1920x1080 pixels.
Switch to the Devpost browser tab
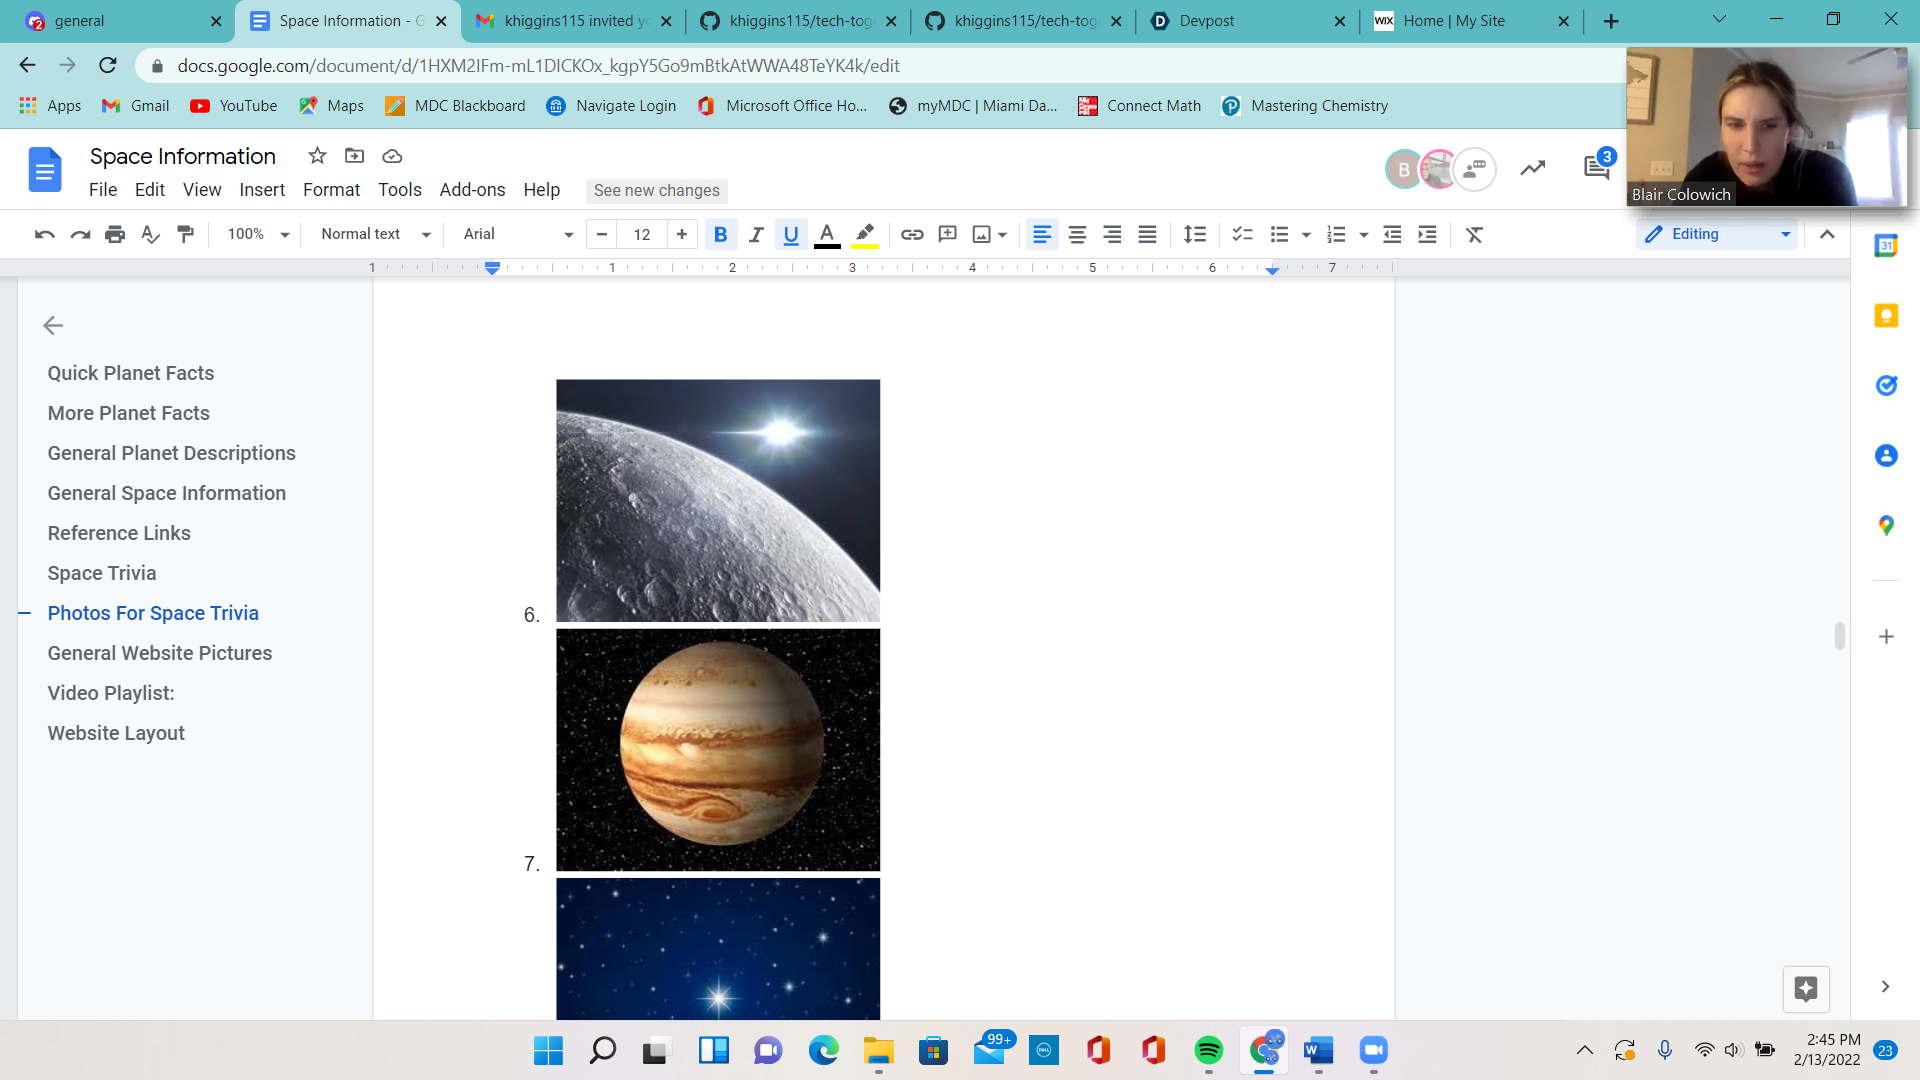click(x=1206, y=21)
